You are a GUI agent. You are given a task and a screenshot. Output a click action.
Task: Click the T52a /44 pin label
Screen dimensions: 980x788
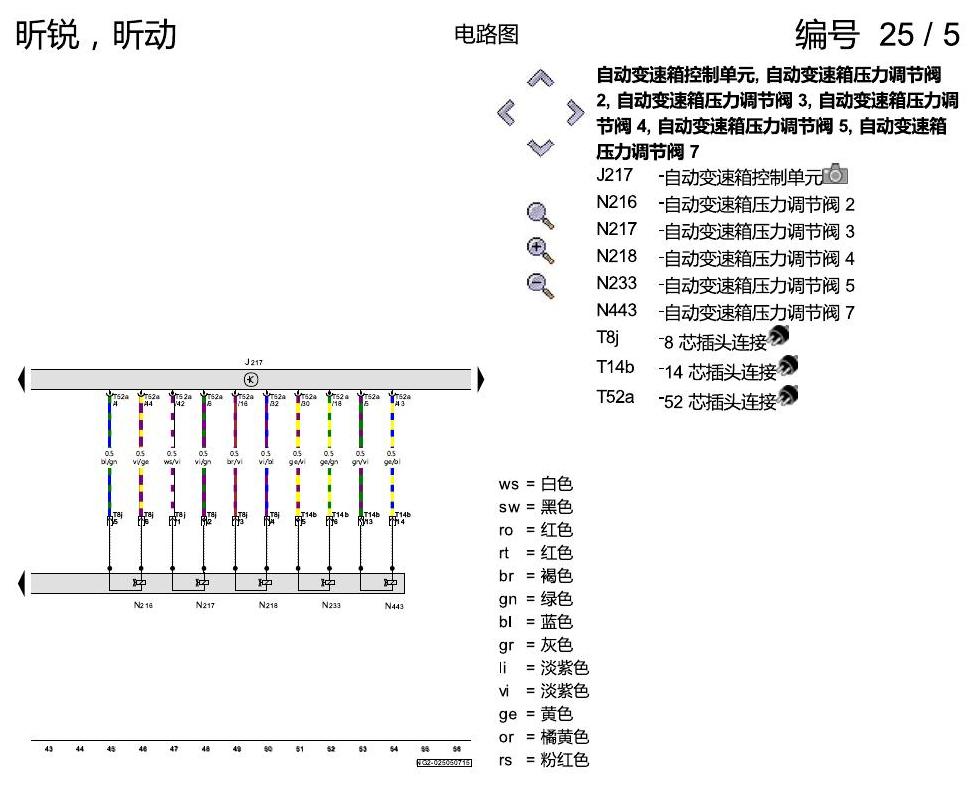[x=152, y=400]
